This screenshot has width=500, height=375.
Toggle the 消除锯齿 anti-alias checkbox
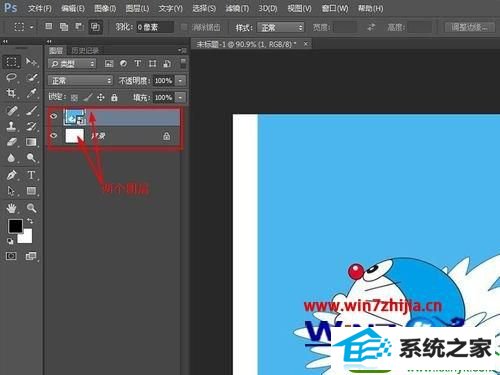click(x=184, y=27)
